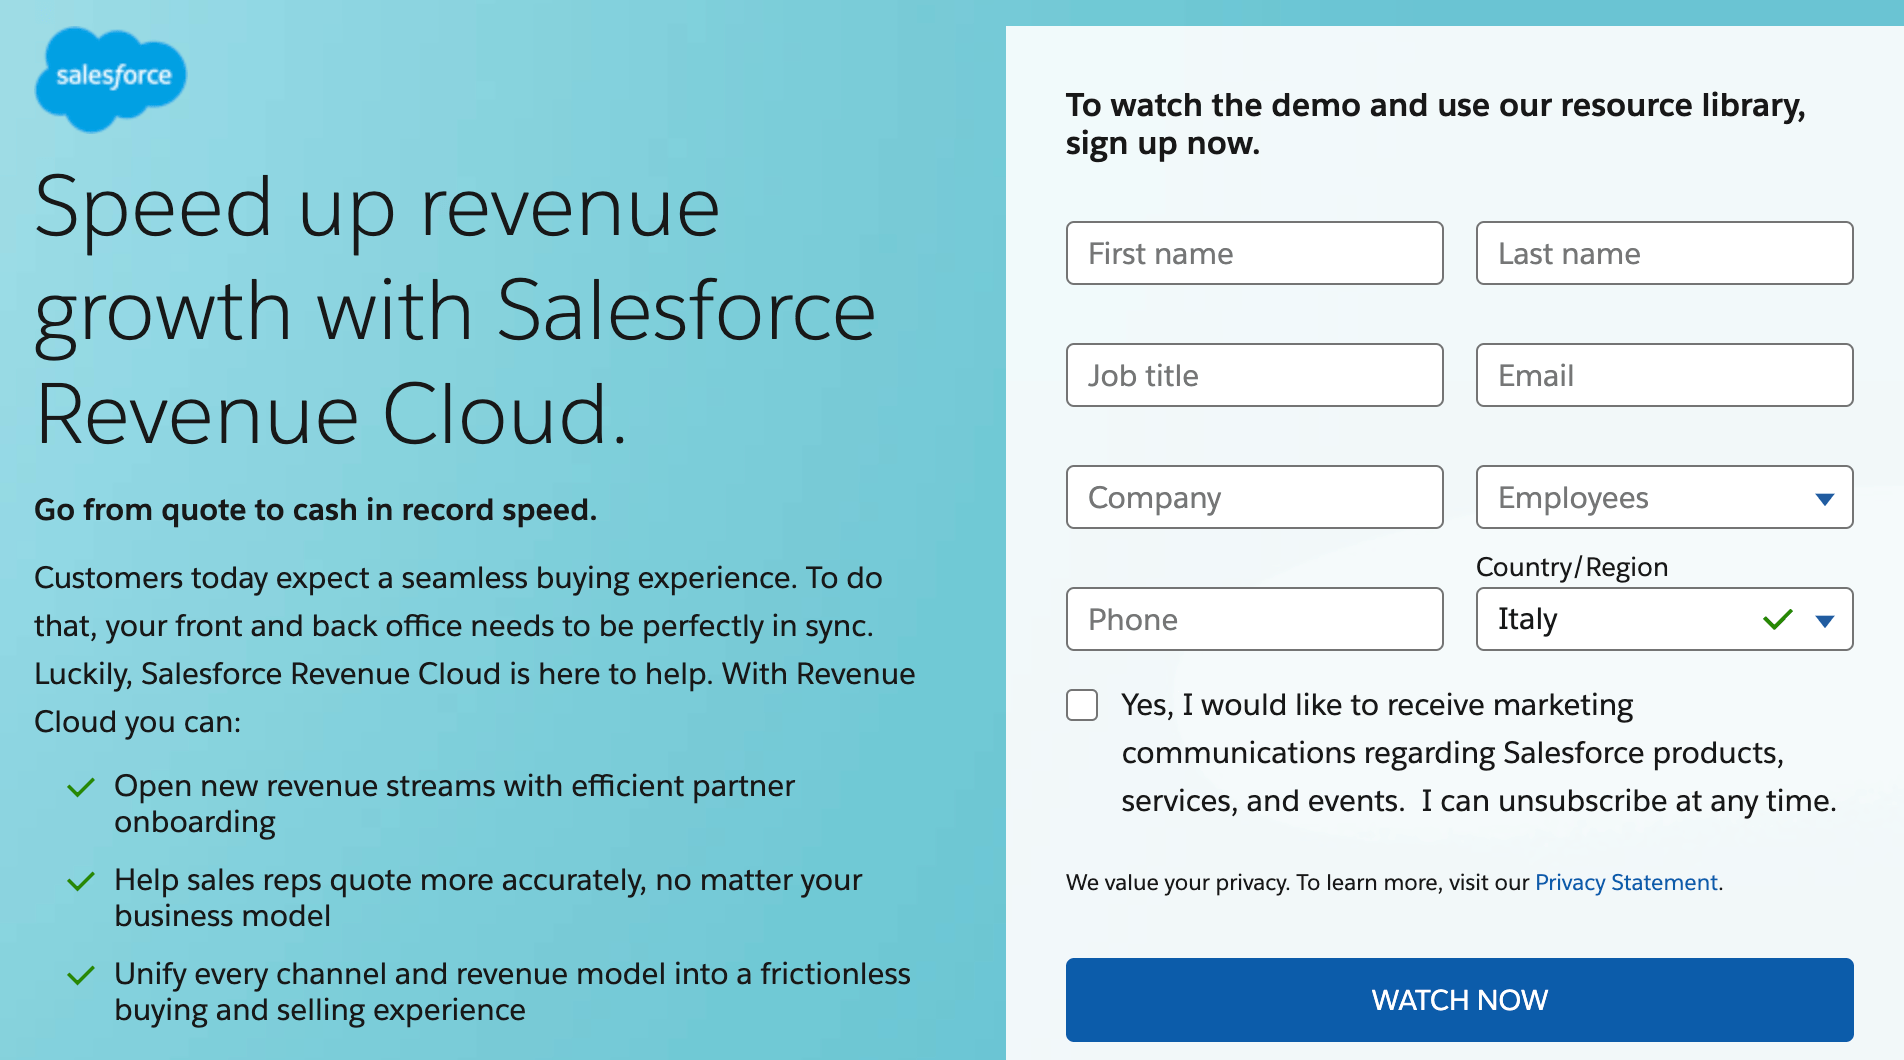Viewport: 1904px width, 1060px height.
Task: Activate the Company text field
Action: (1254, 498)
